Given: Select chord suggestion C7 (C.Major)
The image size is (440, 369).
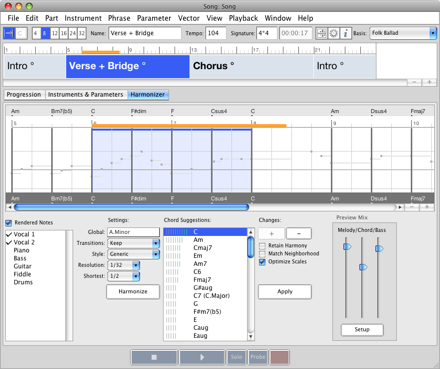Looking at the screenshot, I should (x=205, y=296).
